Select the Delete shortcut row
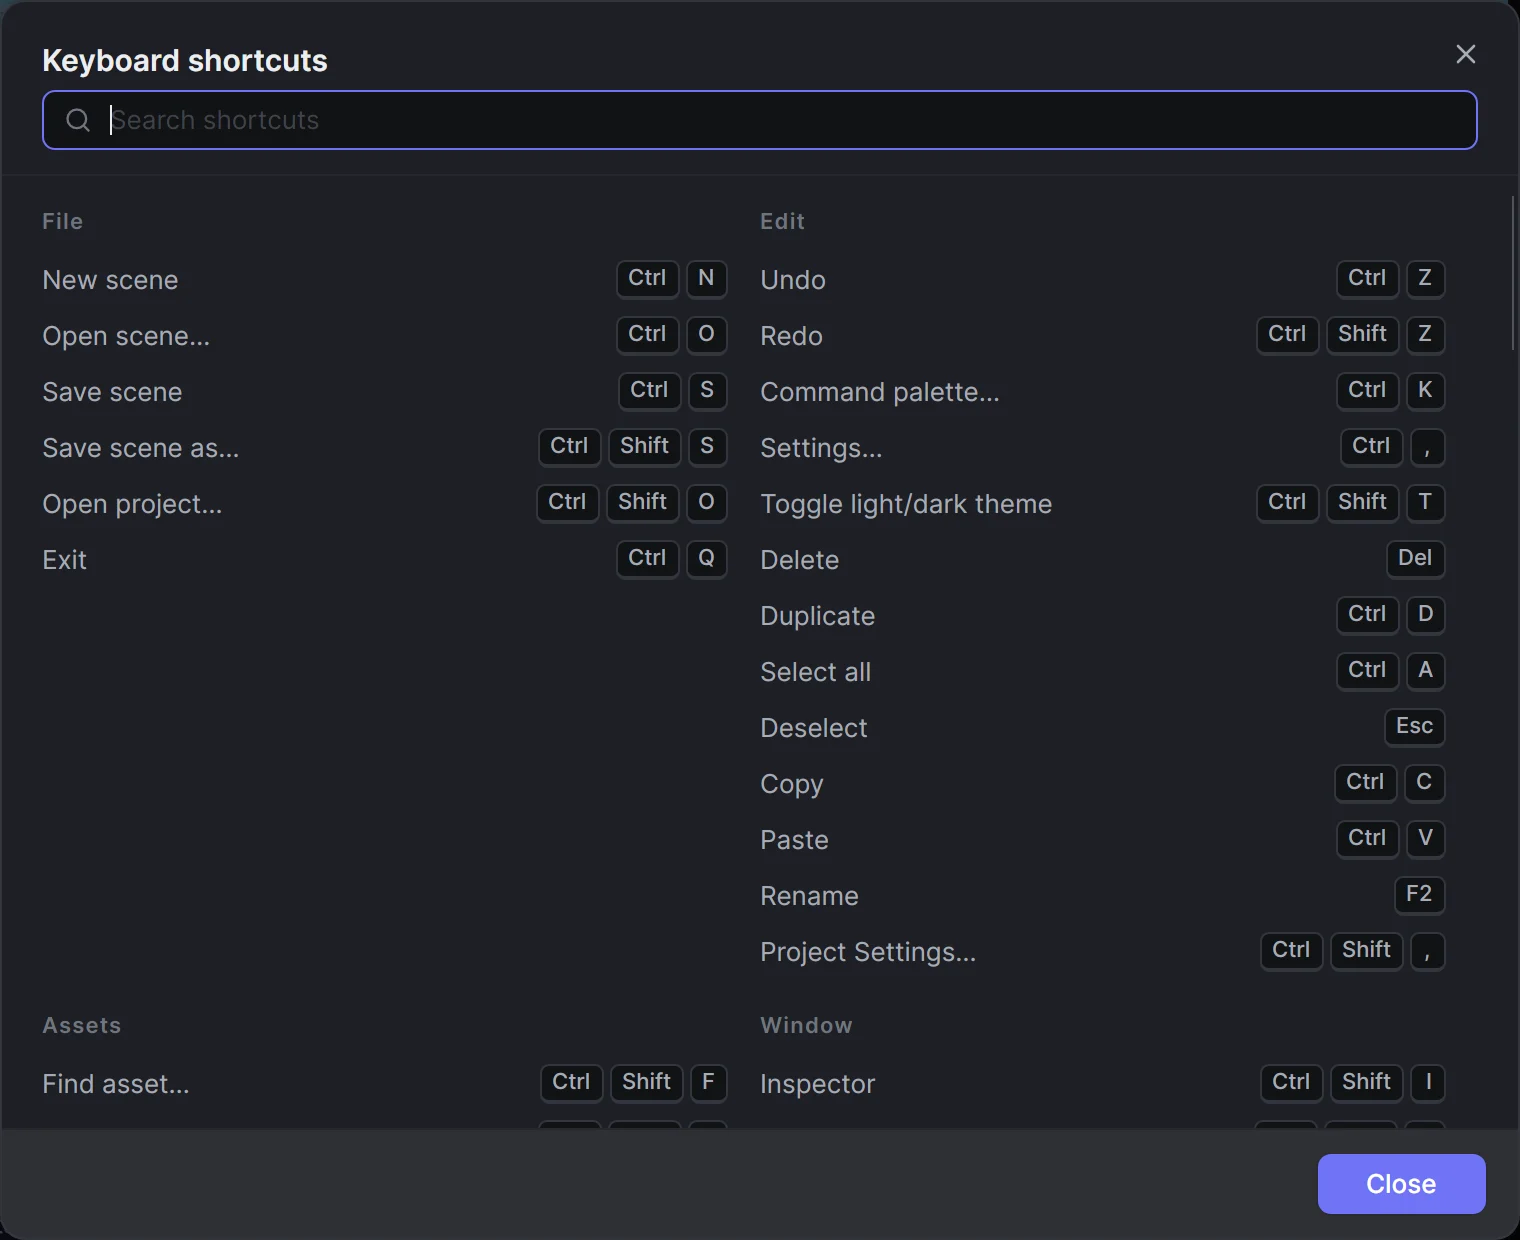Image resolution: width=1520 pixels, height=1240 pixels. point(1103,559)
